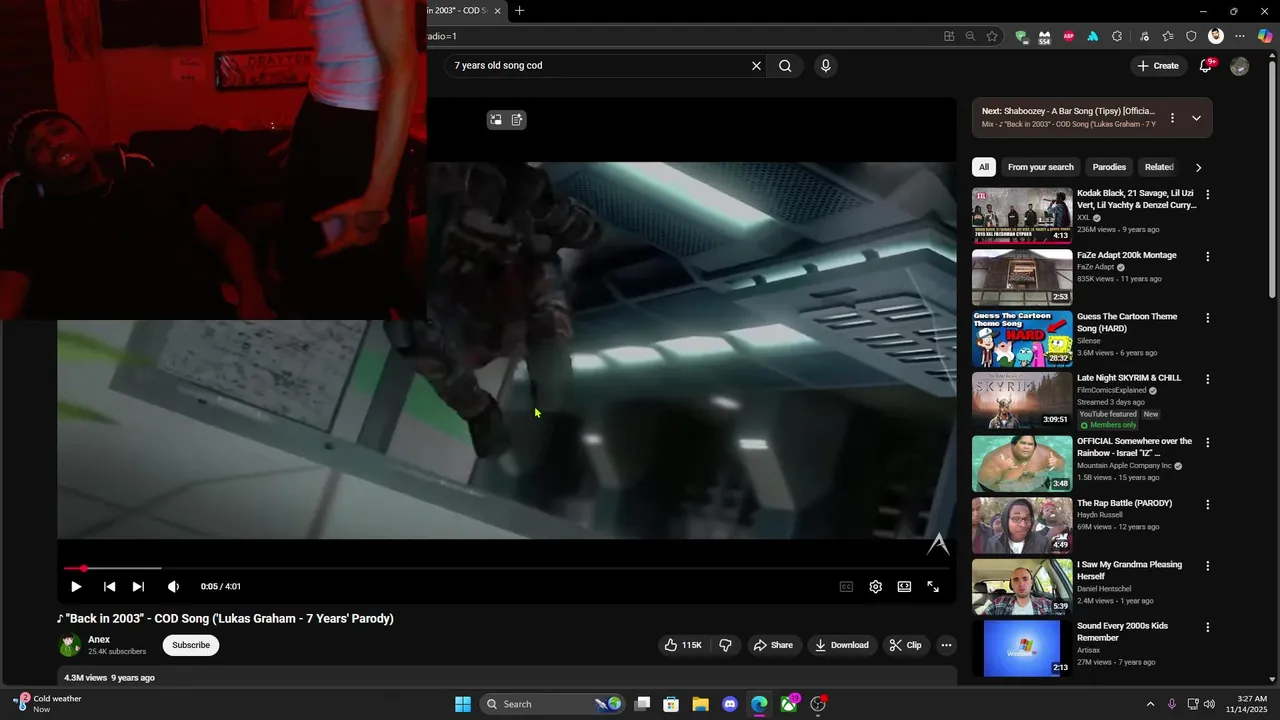
Task: Open browser Favorites list
Action: click(x=1168, y=36)
